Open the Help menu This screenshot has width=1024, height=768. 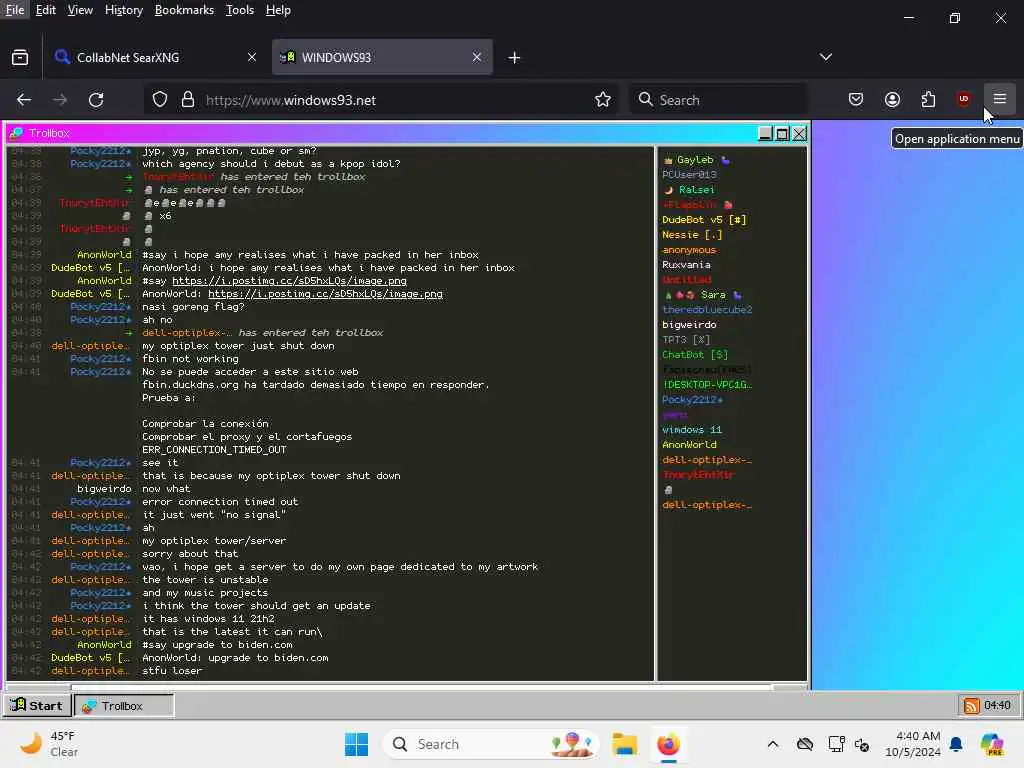point(278,10)
